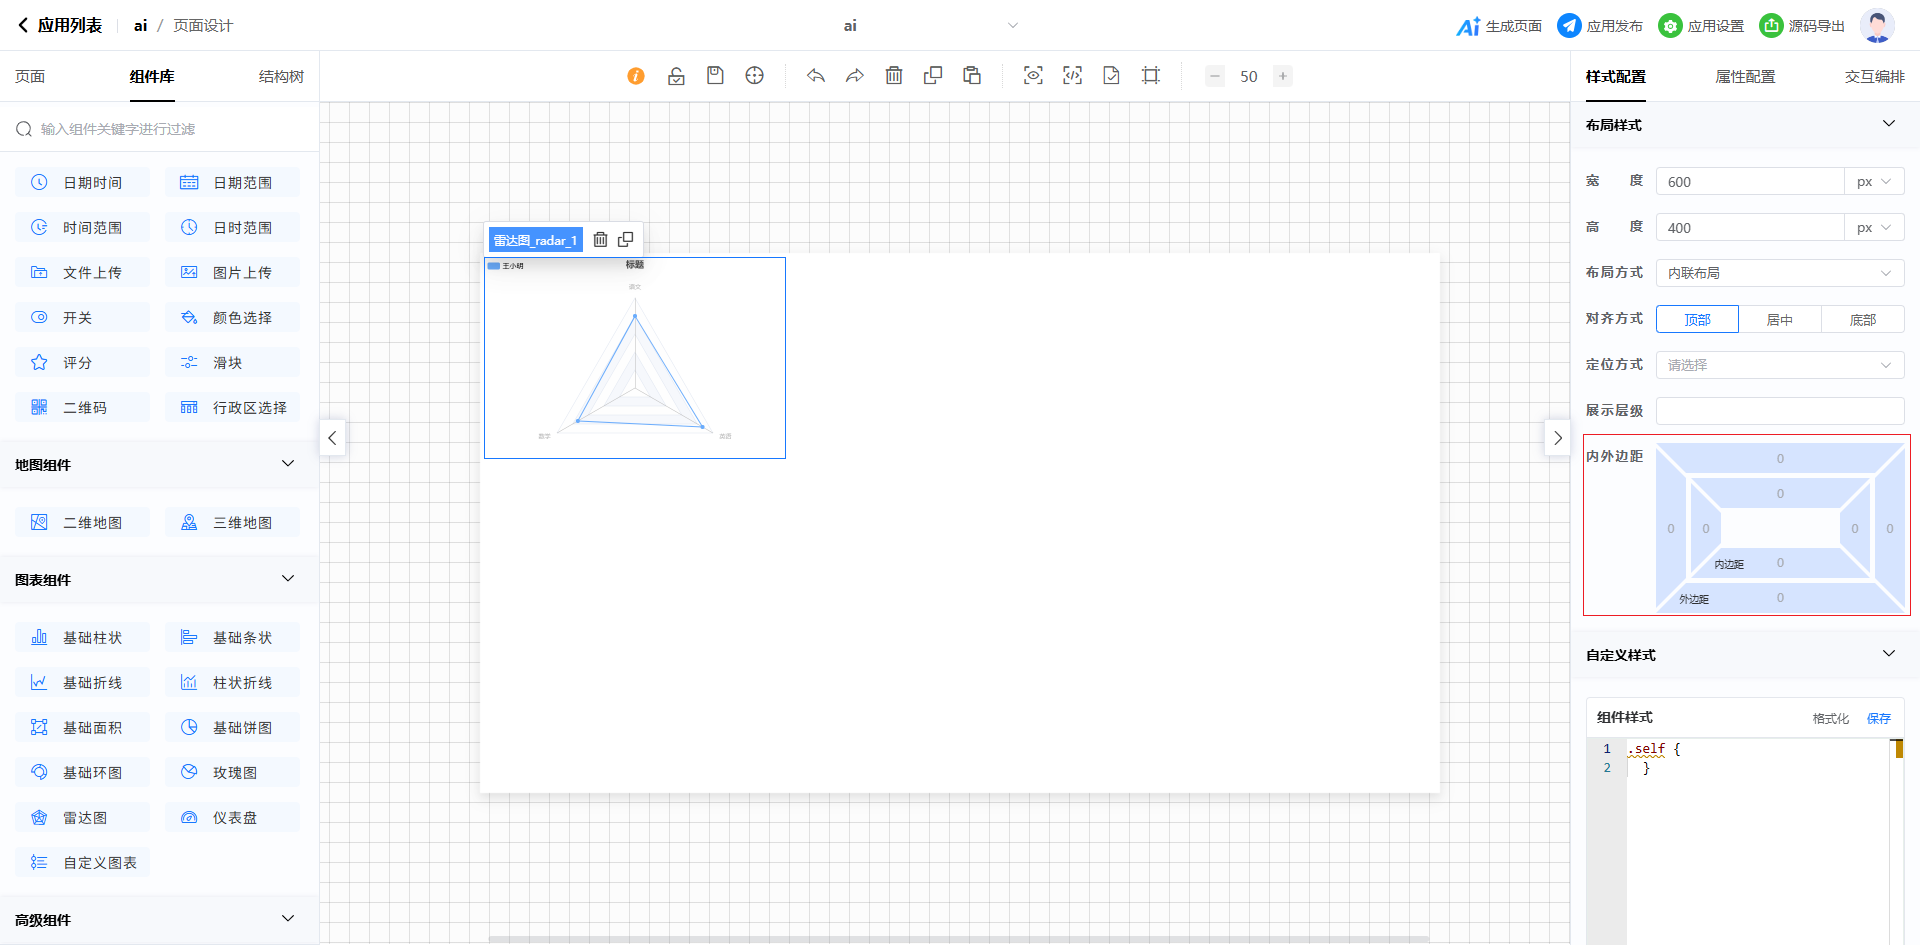The height and width of the screenshot is (945, 1920).
Task: Click the orange info icon
Action: [636, 76]
